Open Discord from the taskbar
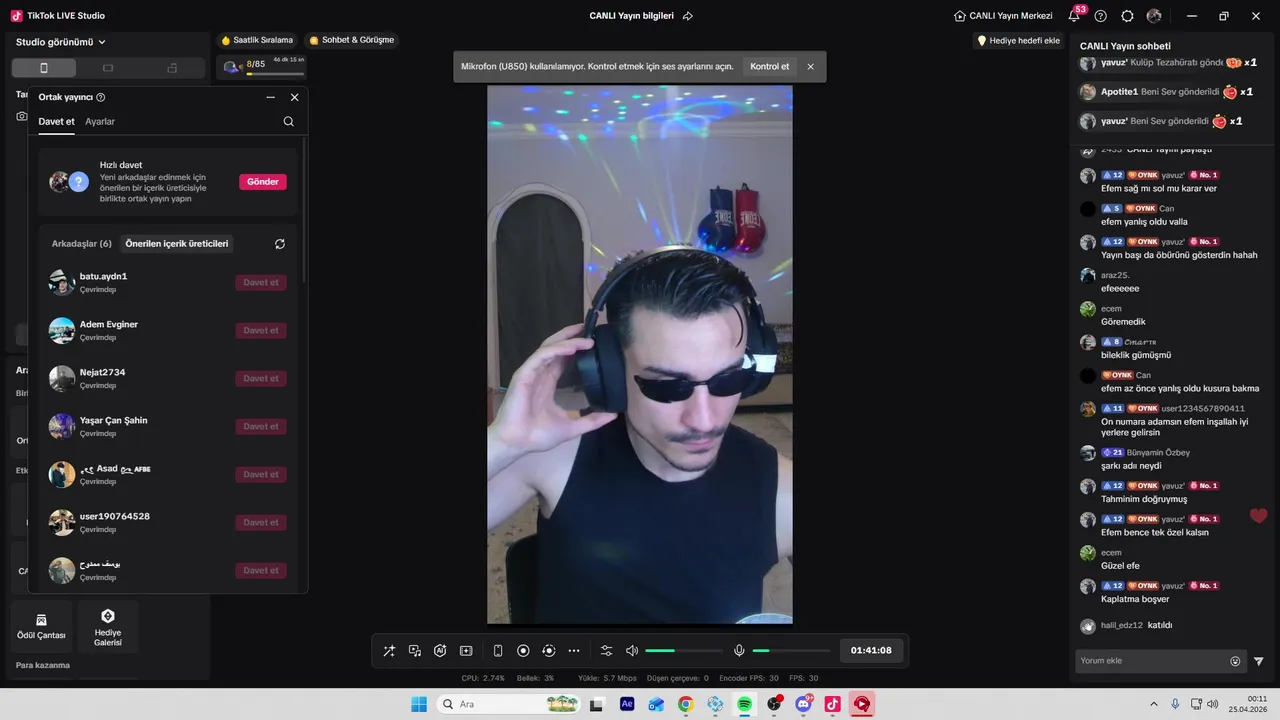1280x720 pixels. tap(803, 704)
